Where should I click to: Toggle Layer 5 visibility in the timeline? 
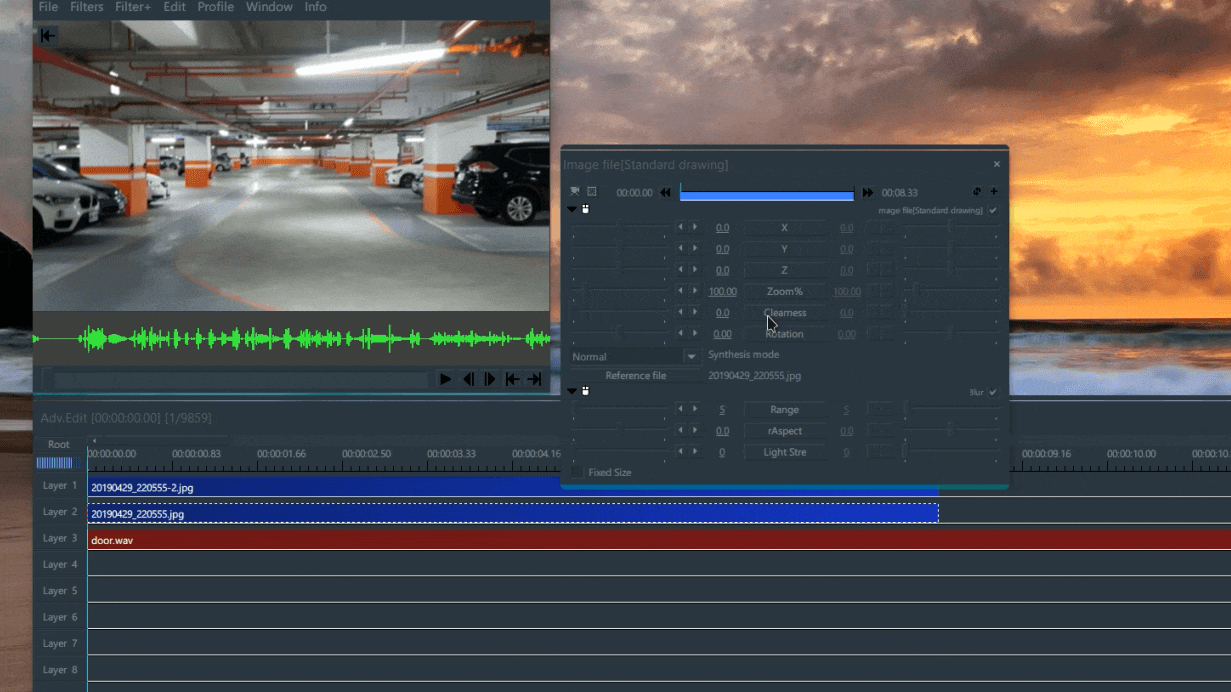[60, 591]
